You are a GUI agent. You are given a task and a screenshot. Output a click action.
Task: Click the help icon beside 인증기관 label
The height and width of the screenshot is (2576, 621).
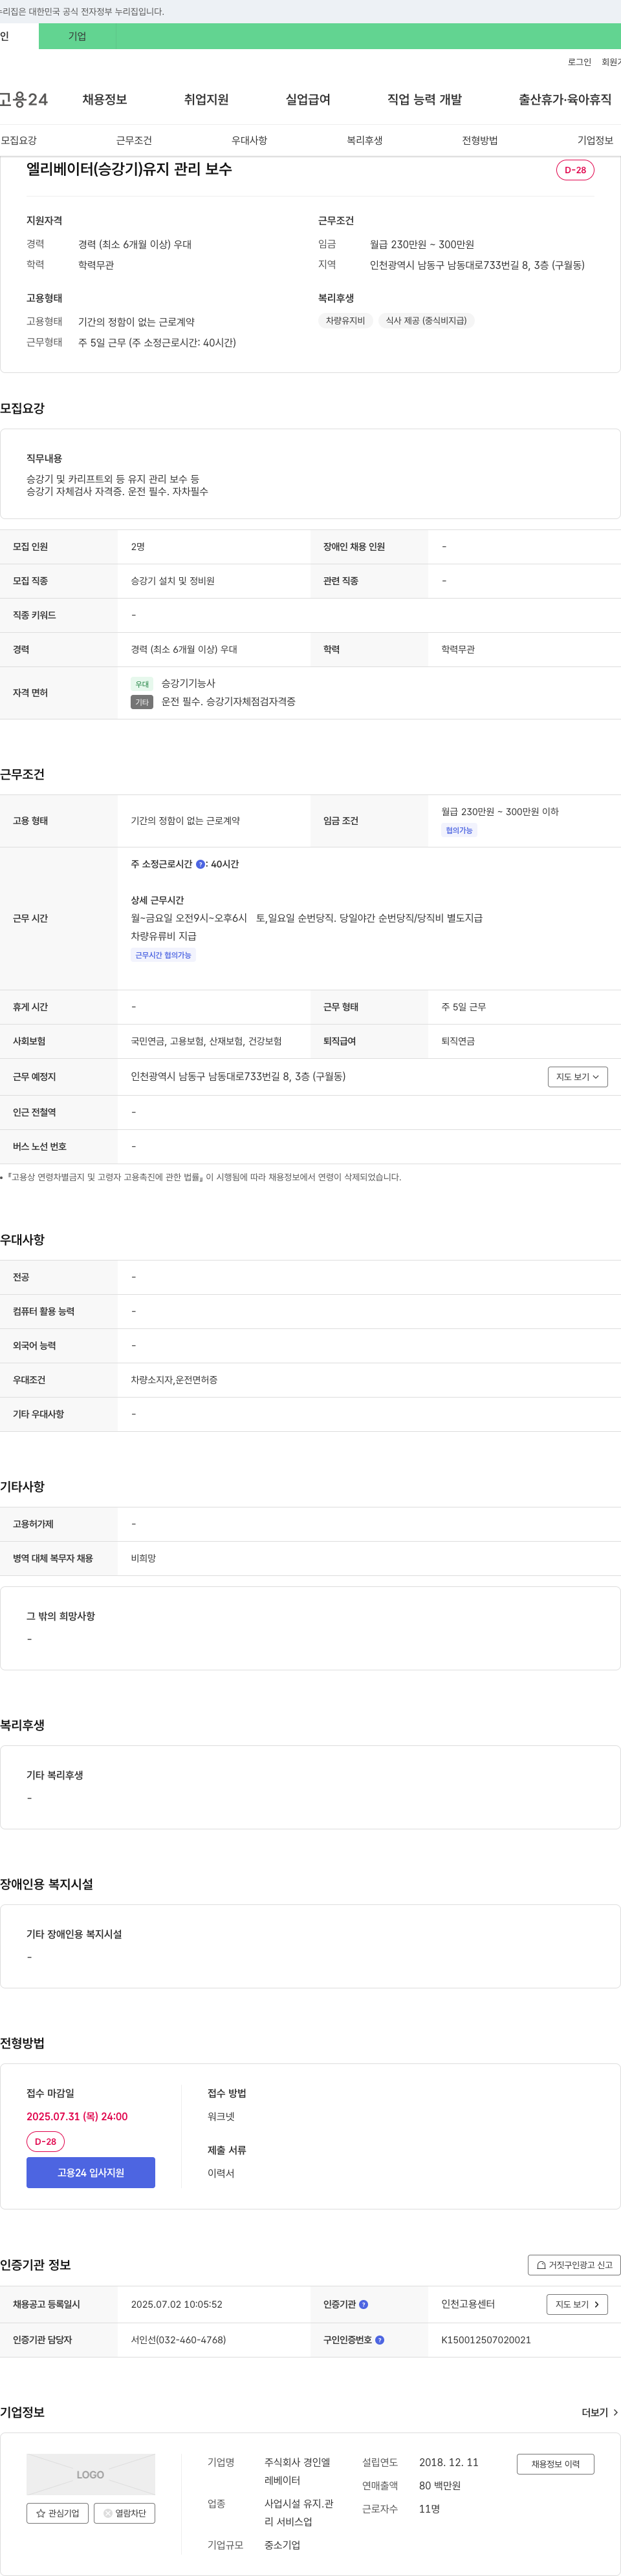coord(364,2304)
